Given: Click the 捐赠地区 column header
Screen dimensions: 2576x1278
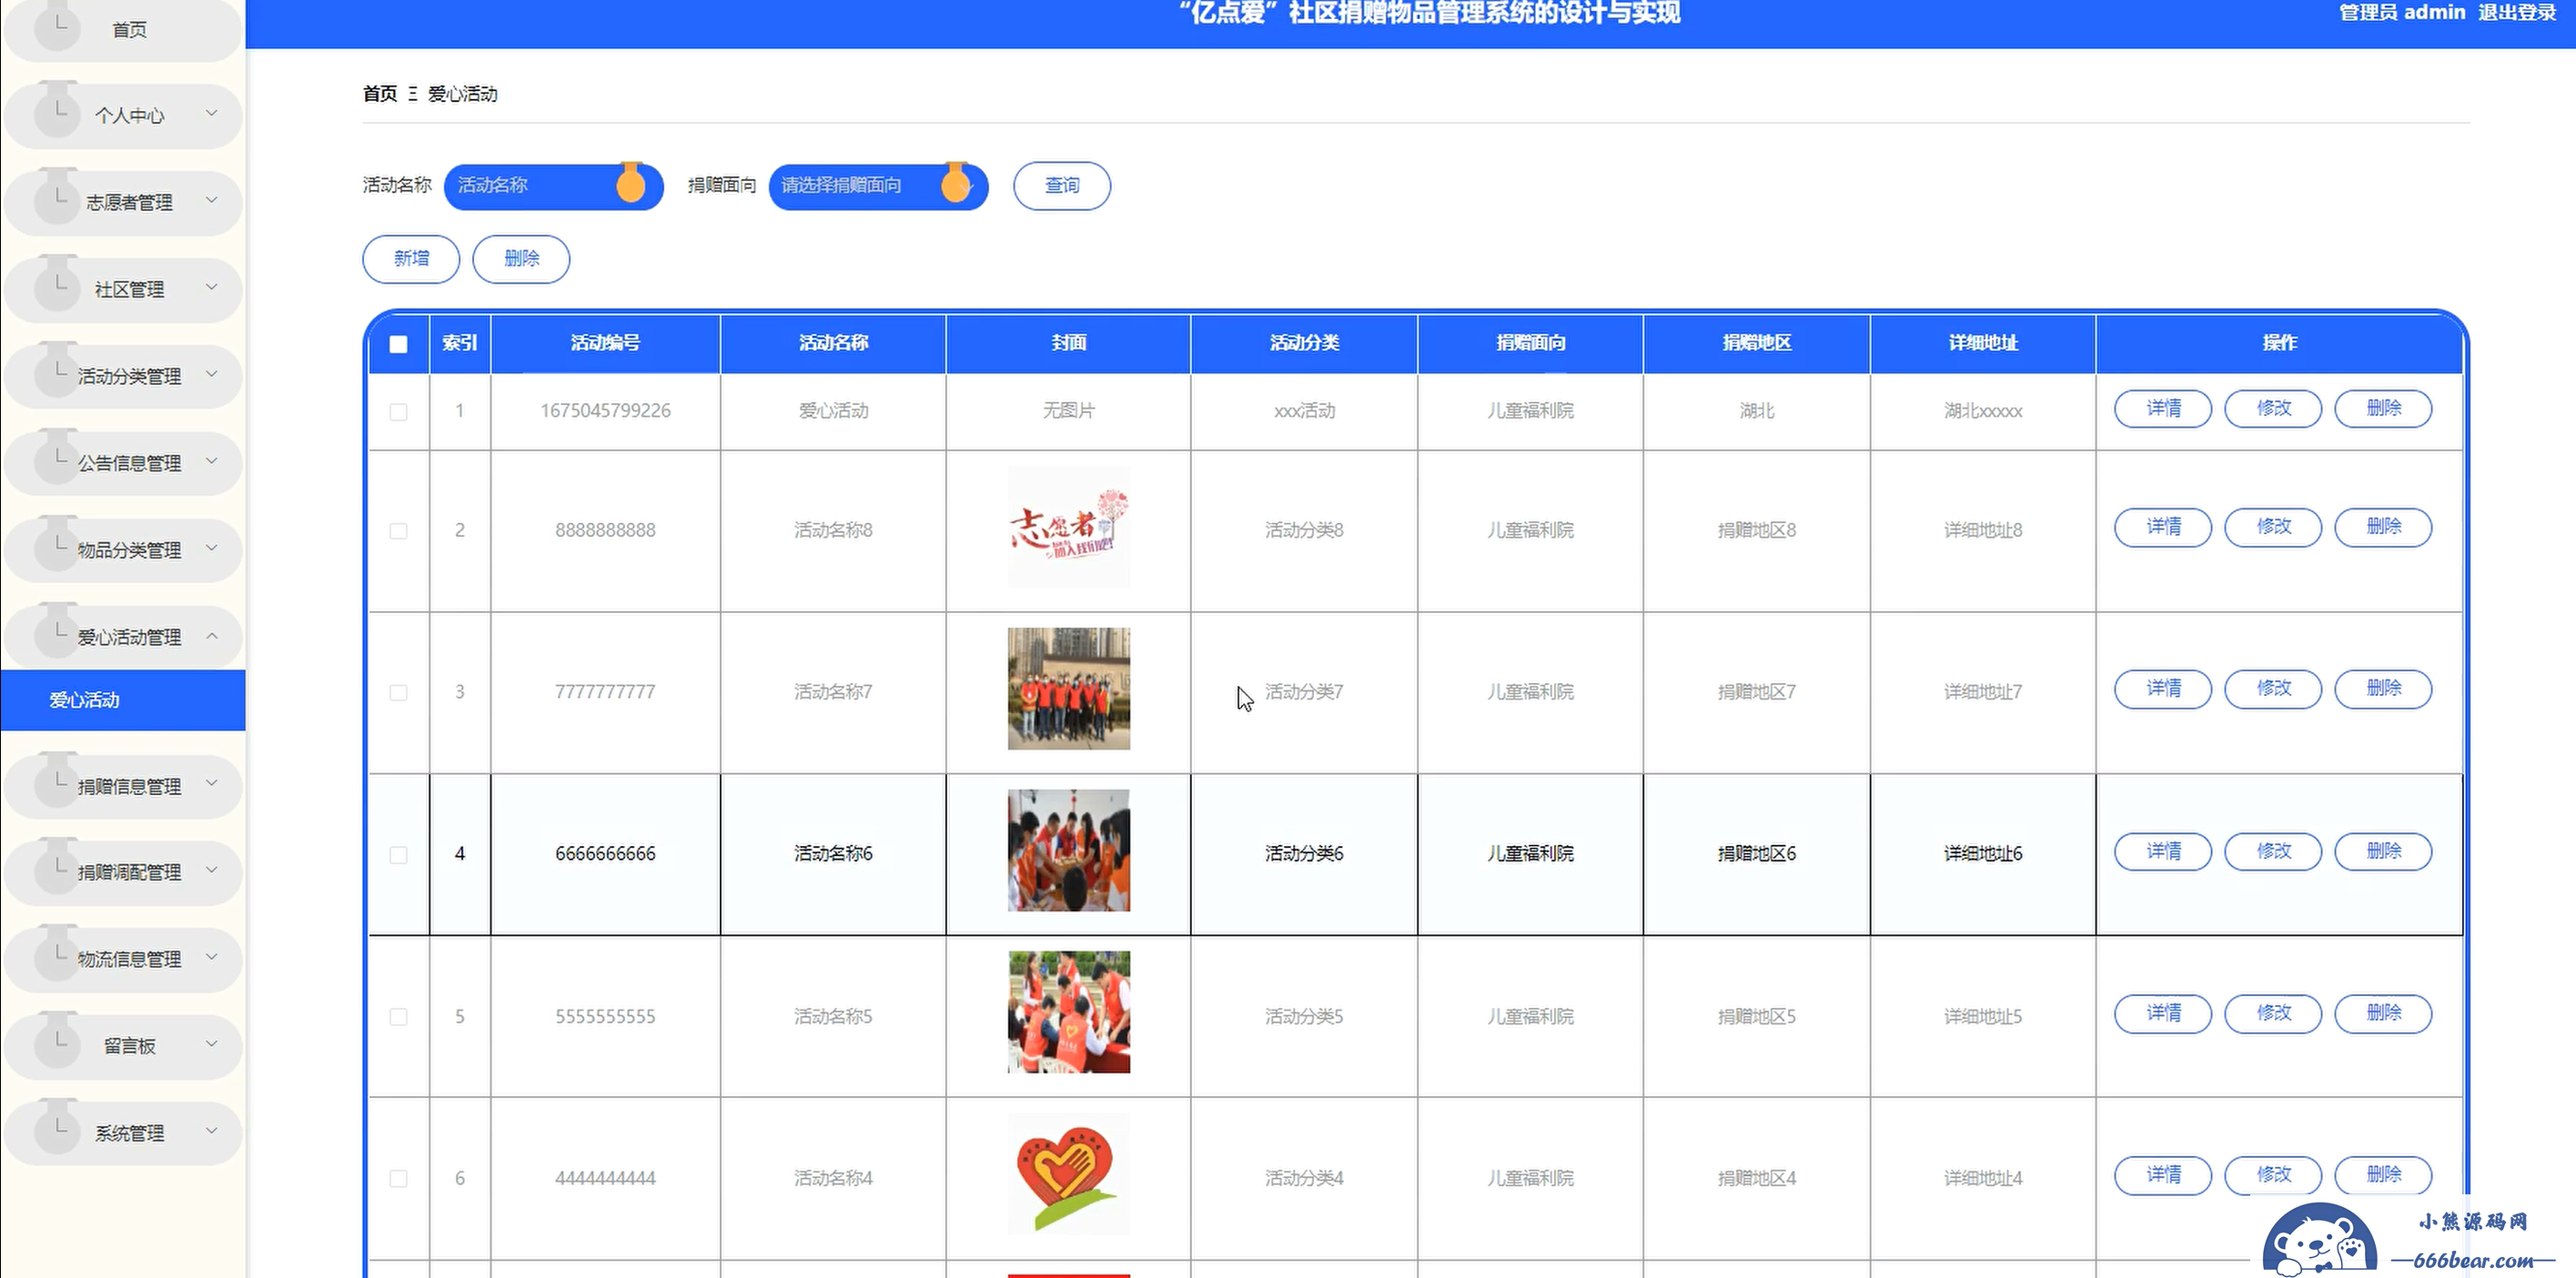Looking at the screenshot, I should tap(1756, 343).
